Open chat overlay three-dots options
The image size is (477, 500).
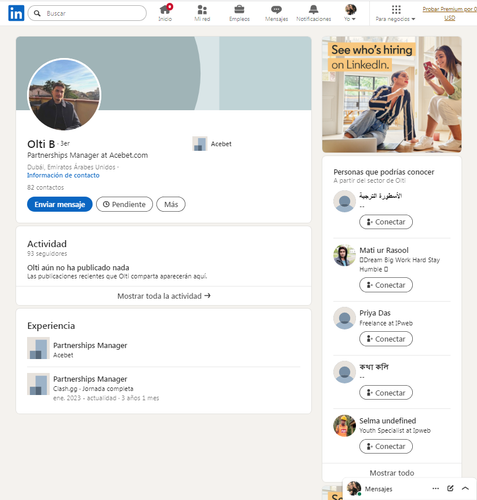click(436, 488)
